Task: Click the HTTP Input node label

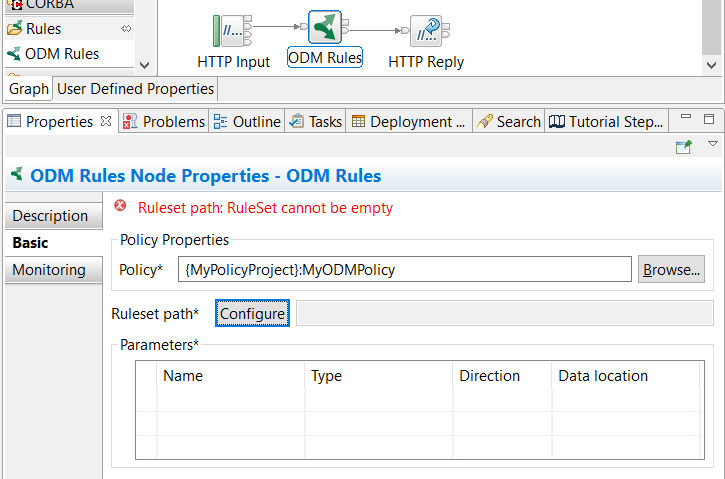Action: pyautogui.click(x=233, y=61)
